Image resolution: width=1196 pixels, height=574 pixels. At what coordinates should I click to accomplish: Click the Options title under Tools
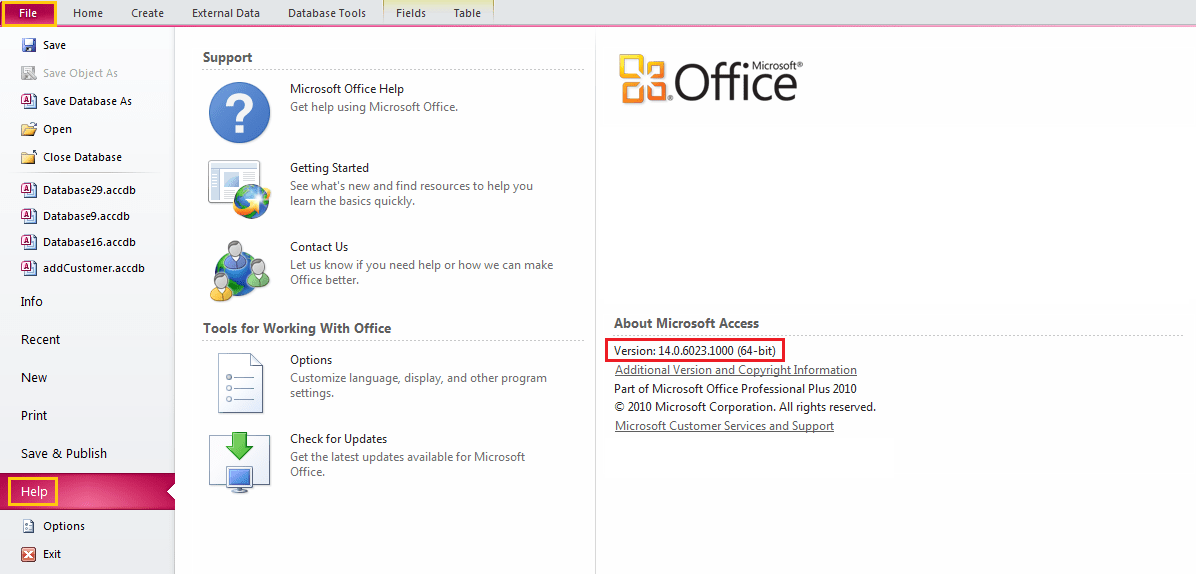[311, 360]
